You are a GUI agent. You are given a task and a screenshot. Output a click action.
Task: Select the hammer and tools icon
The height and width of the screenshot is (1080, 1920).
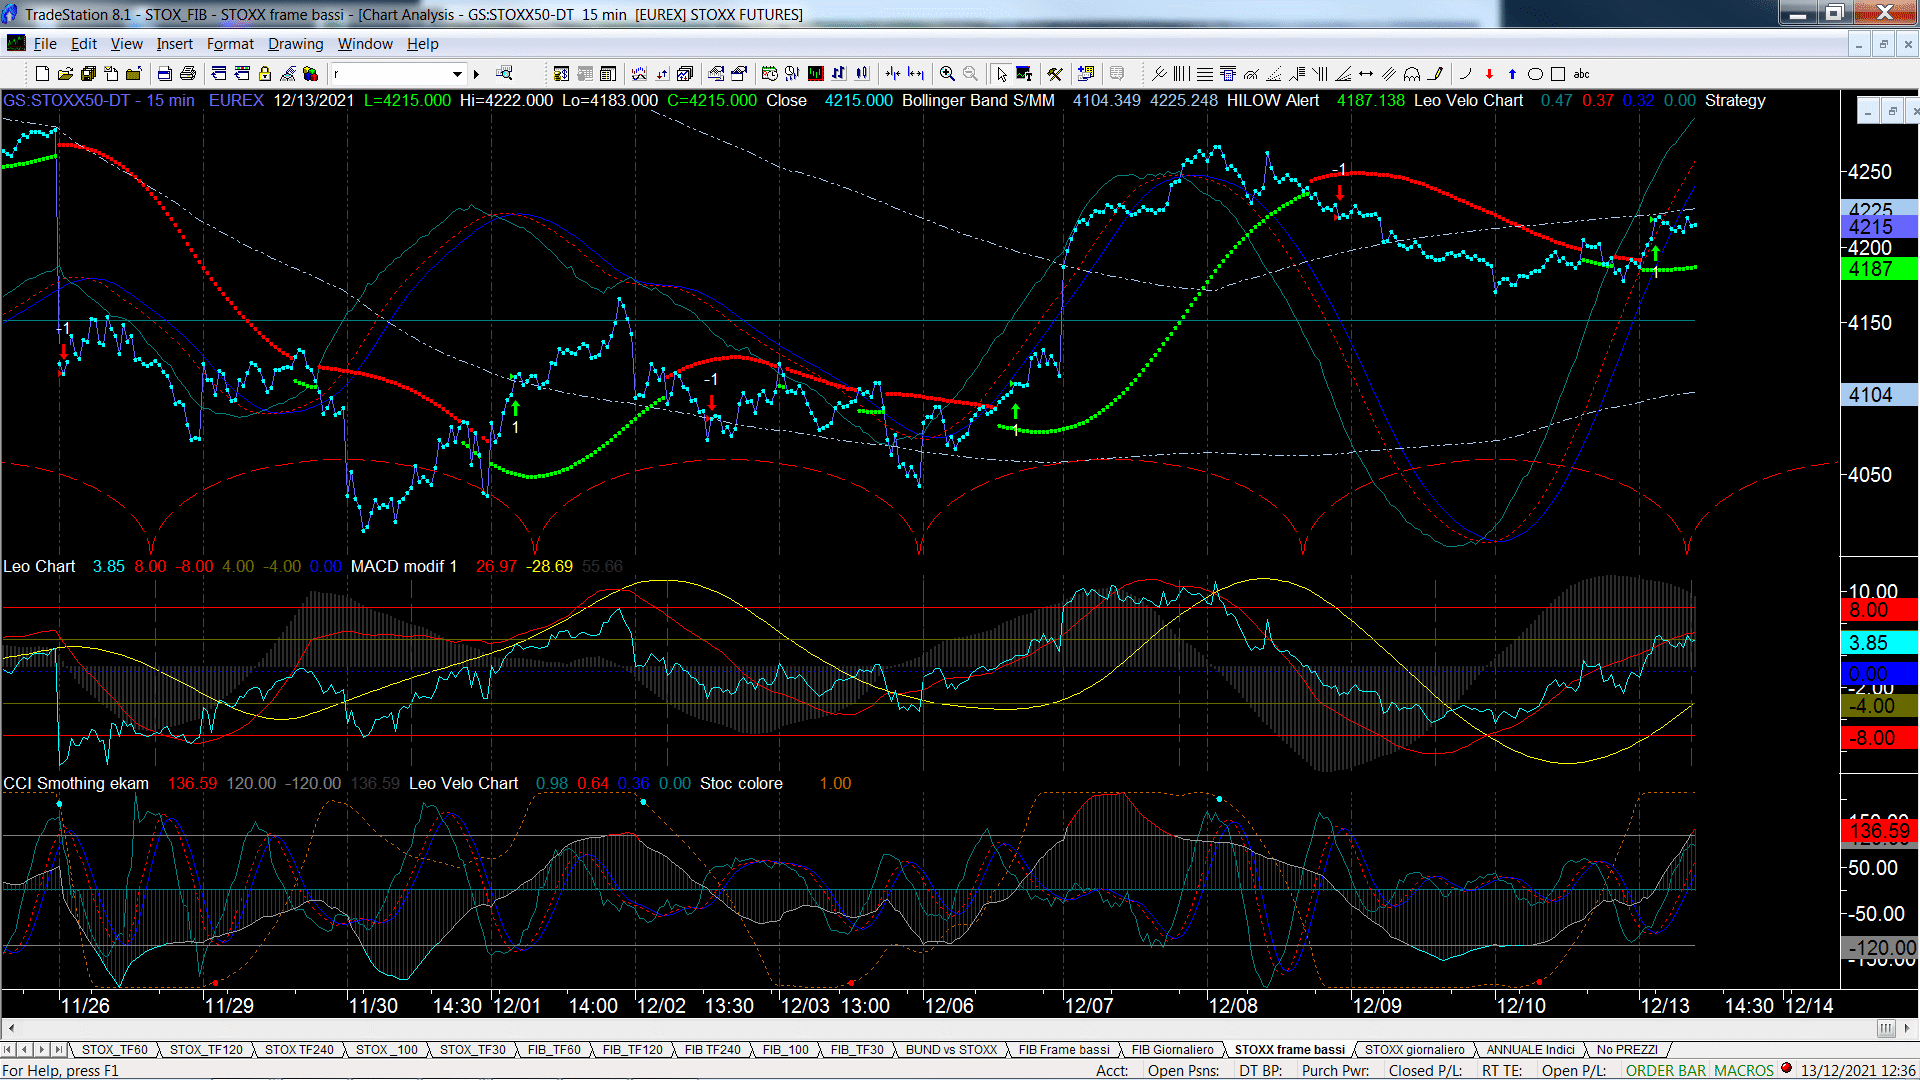click(1055, 74)
